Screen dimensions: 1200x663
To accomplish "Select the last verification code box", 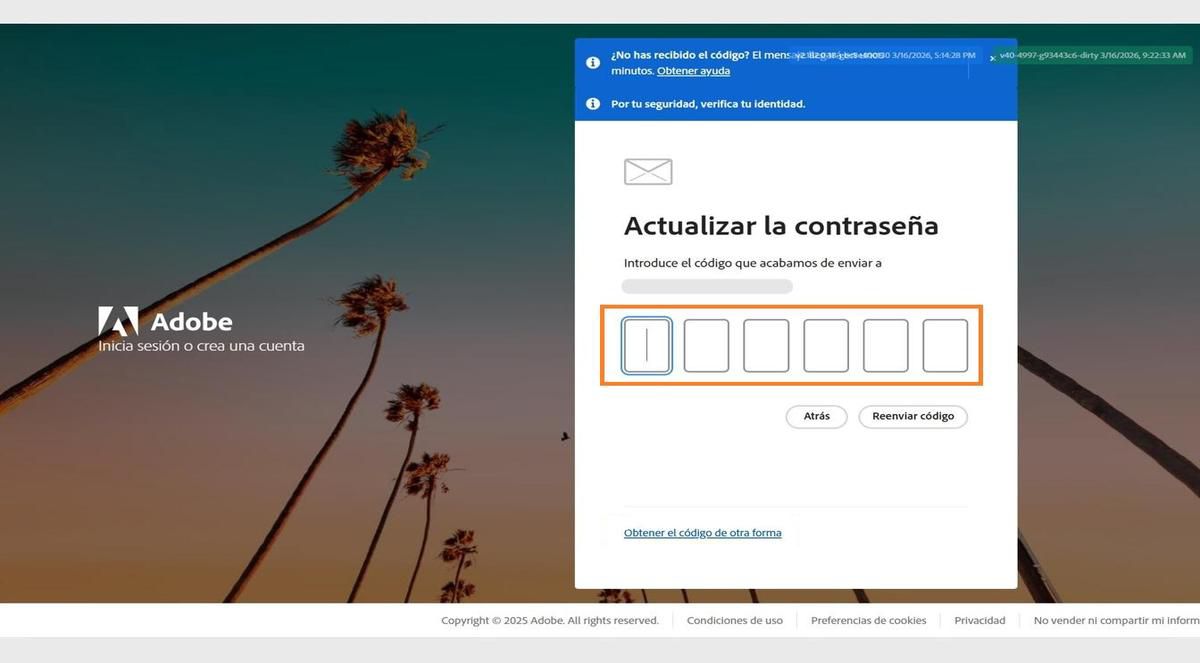I will click(x=945, y=345).
